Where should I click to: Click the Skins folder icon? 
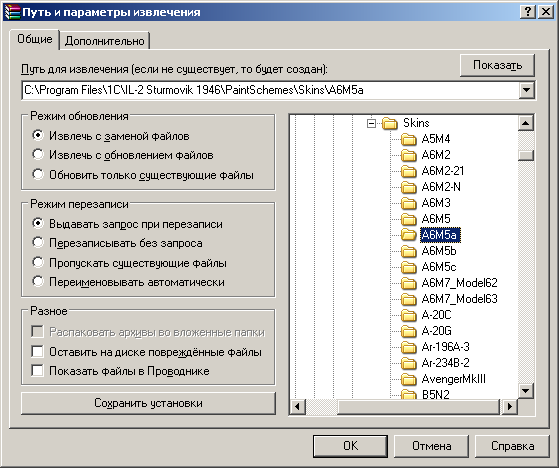(x=390, y=123)
